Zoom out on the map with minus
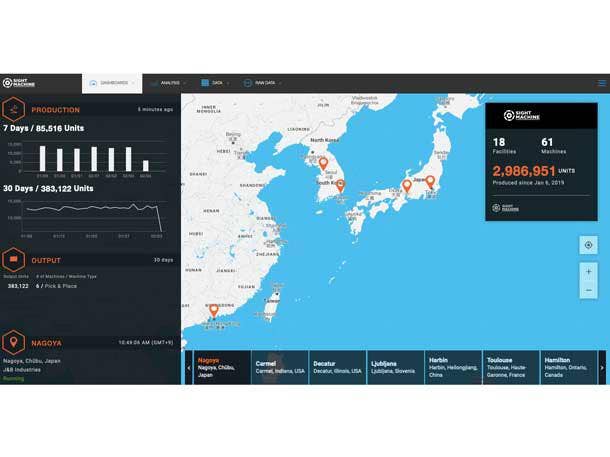 588,289
